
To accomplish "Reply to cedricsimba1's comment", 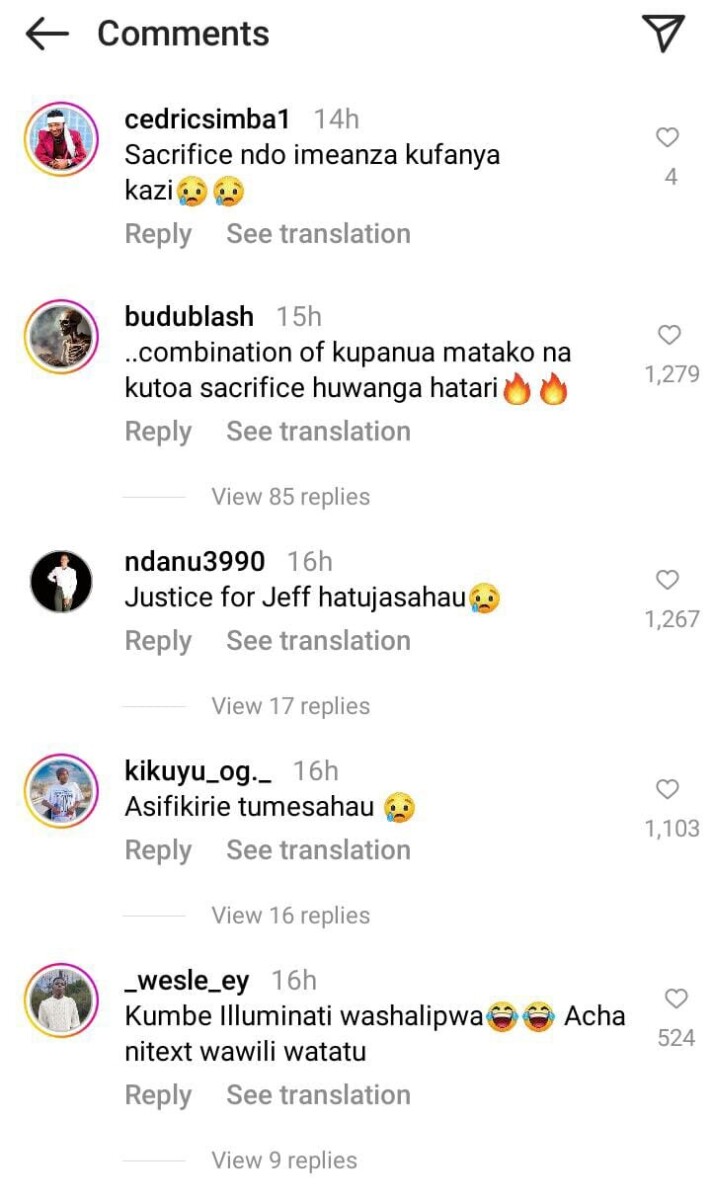I will (158, 235).
